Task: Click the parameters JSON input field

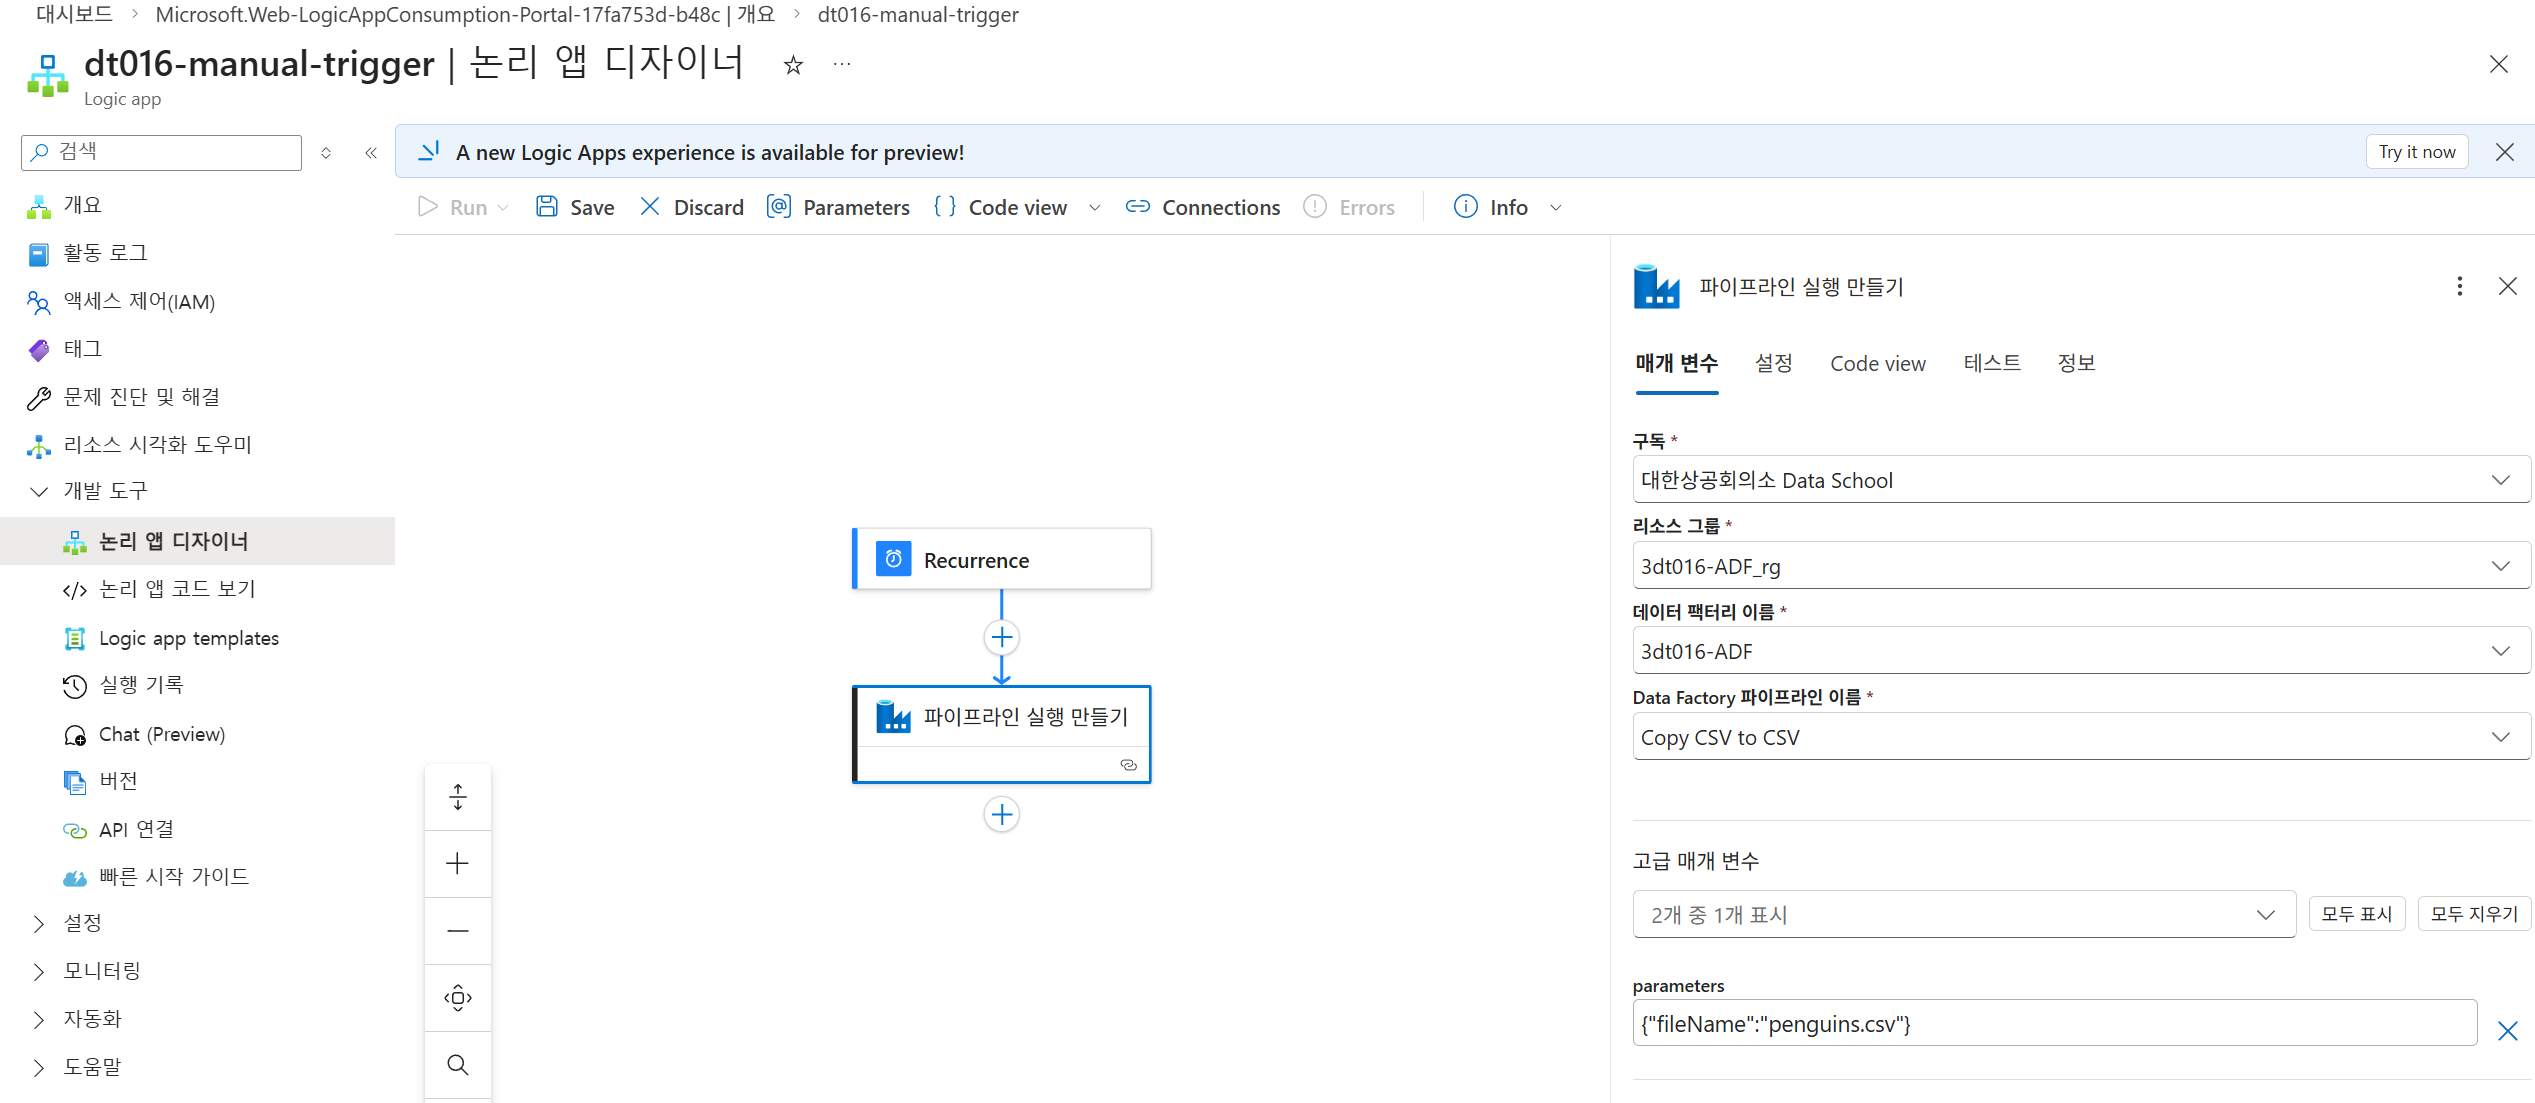Action: click(x=2053, y=1024)
